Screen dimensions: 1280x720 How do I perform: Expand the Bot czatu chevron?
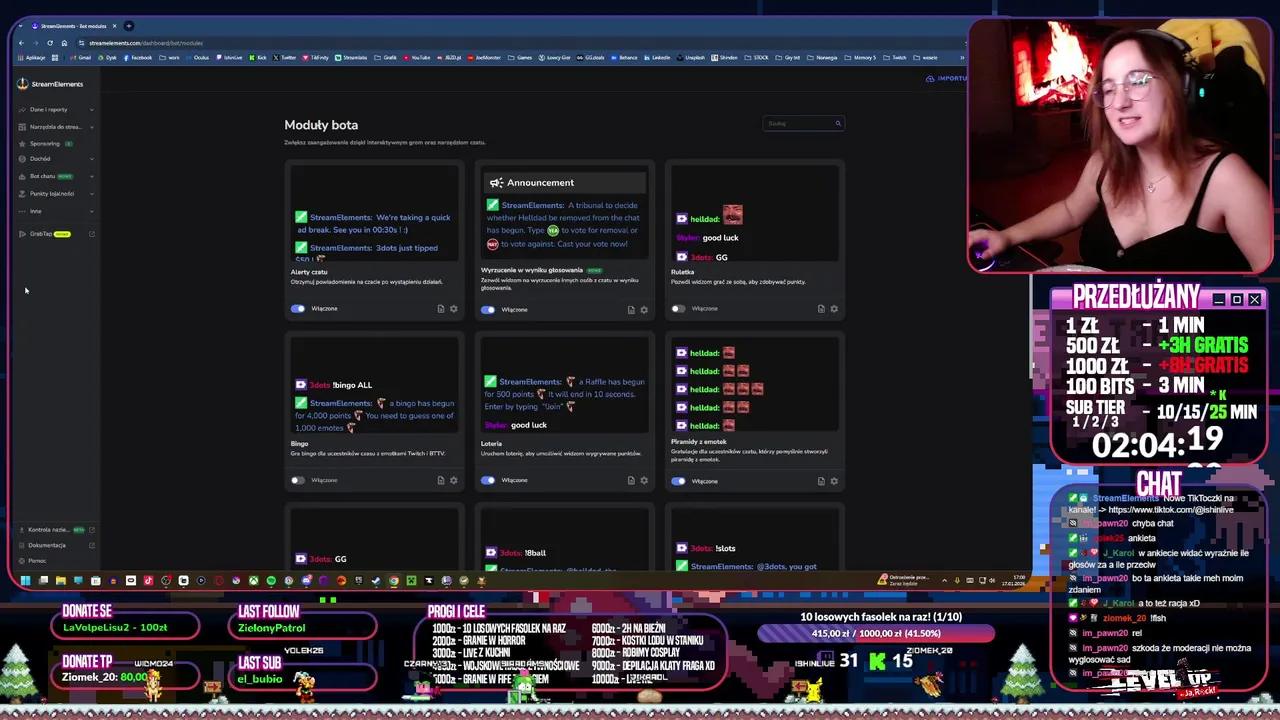click(92, 177)
